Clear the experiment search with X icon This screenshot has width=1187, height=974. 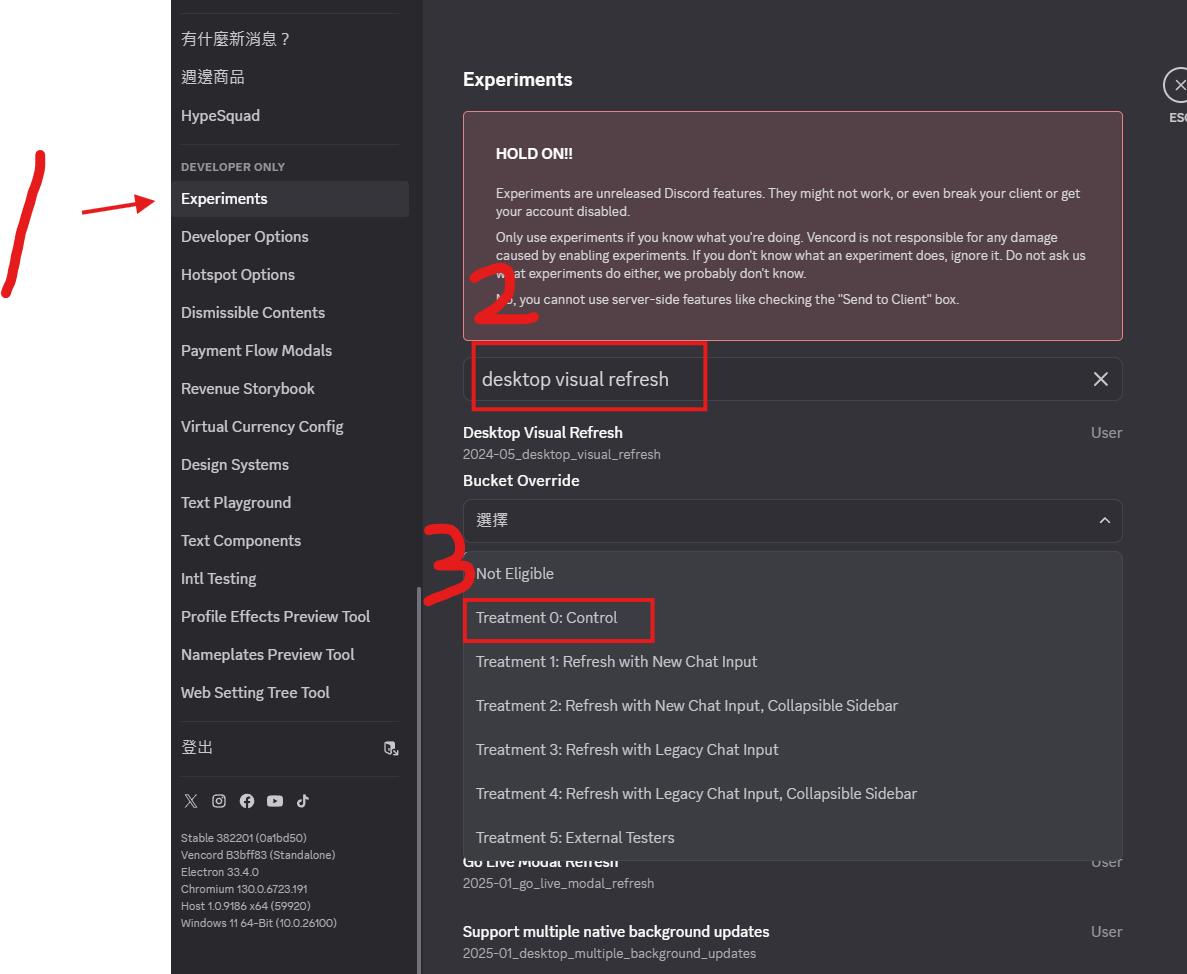(1101, 379)
